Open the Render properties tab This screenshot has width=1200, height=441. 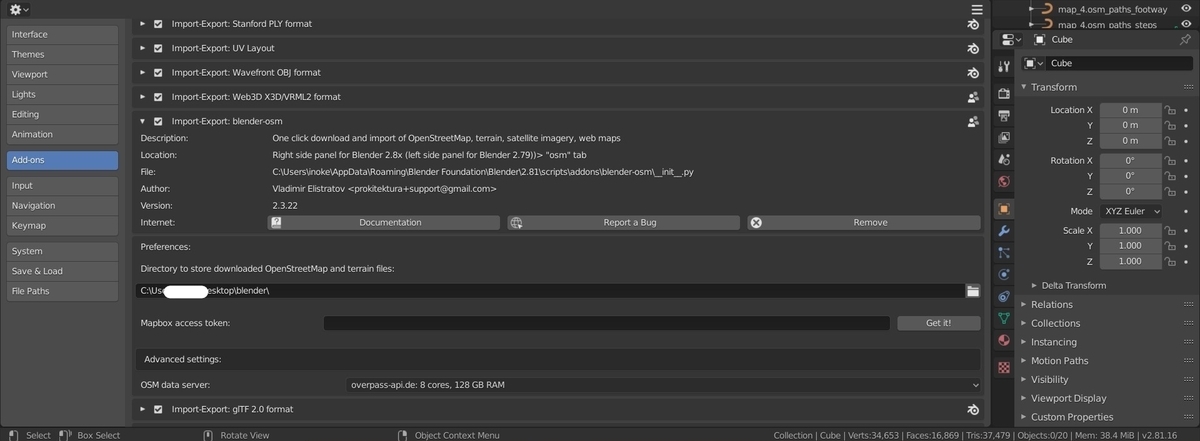(x=1005, y=95)
